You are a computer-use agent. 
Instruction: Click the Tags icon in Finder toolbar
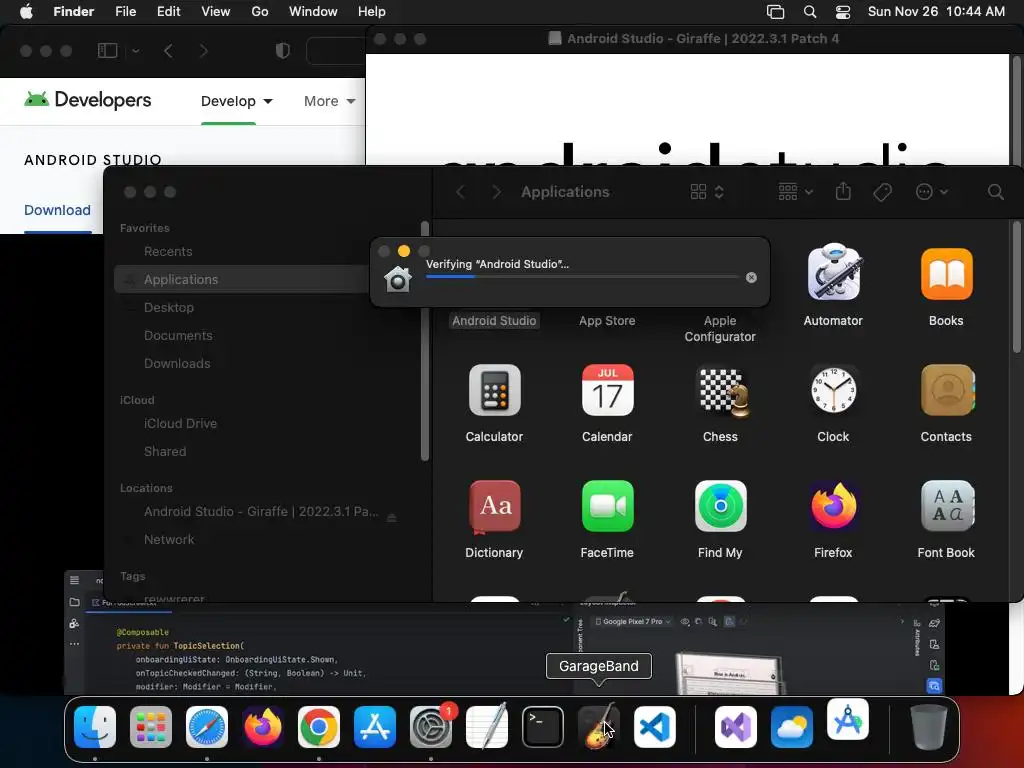coord(882,192)
